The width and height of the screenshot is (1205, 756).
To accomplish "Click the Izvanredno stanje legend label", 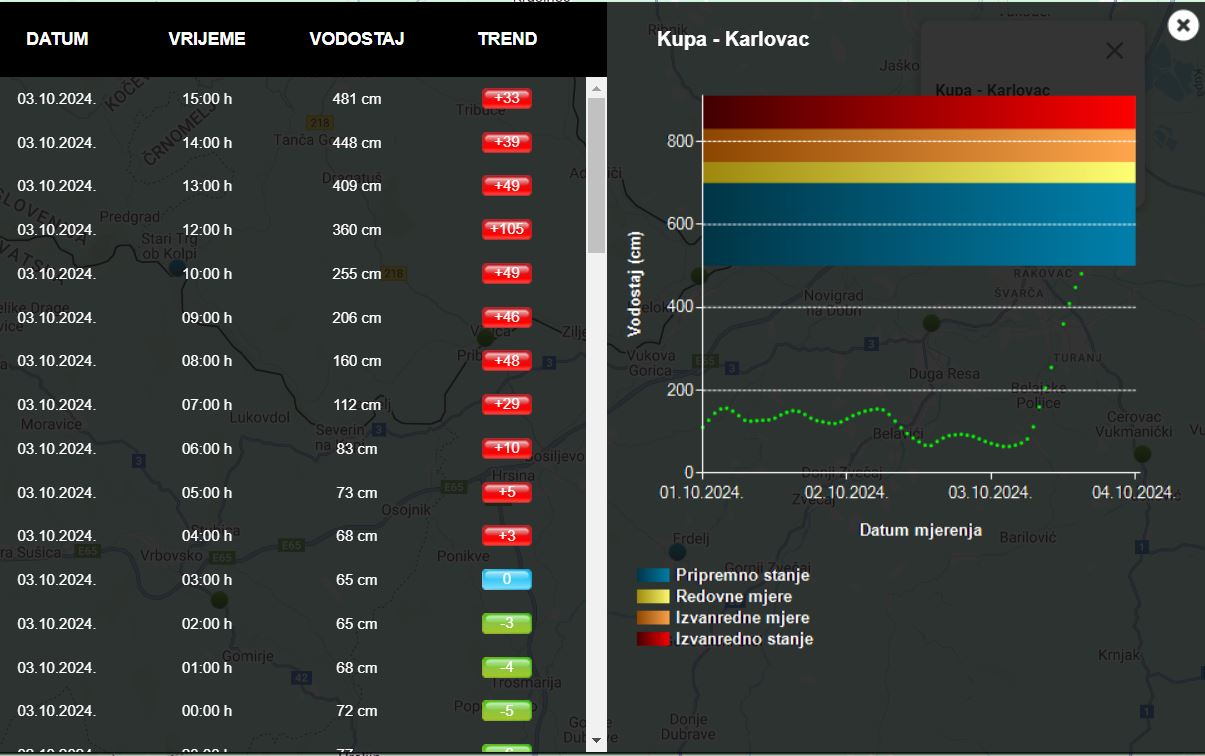I will click(745, 639).
